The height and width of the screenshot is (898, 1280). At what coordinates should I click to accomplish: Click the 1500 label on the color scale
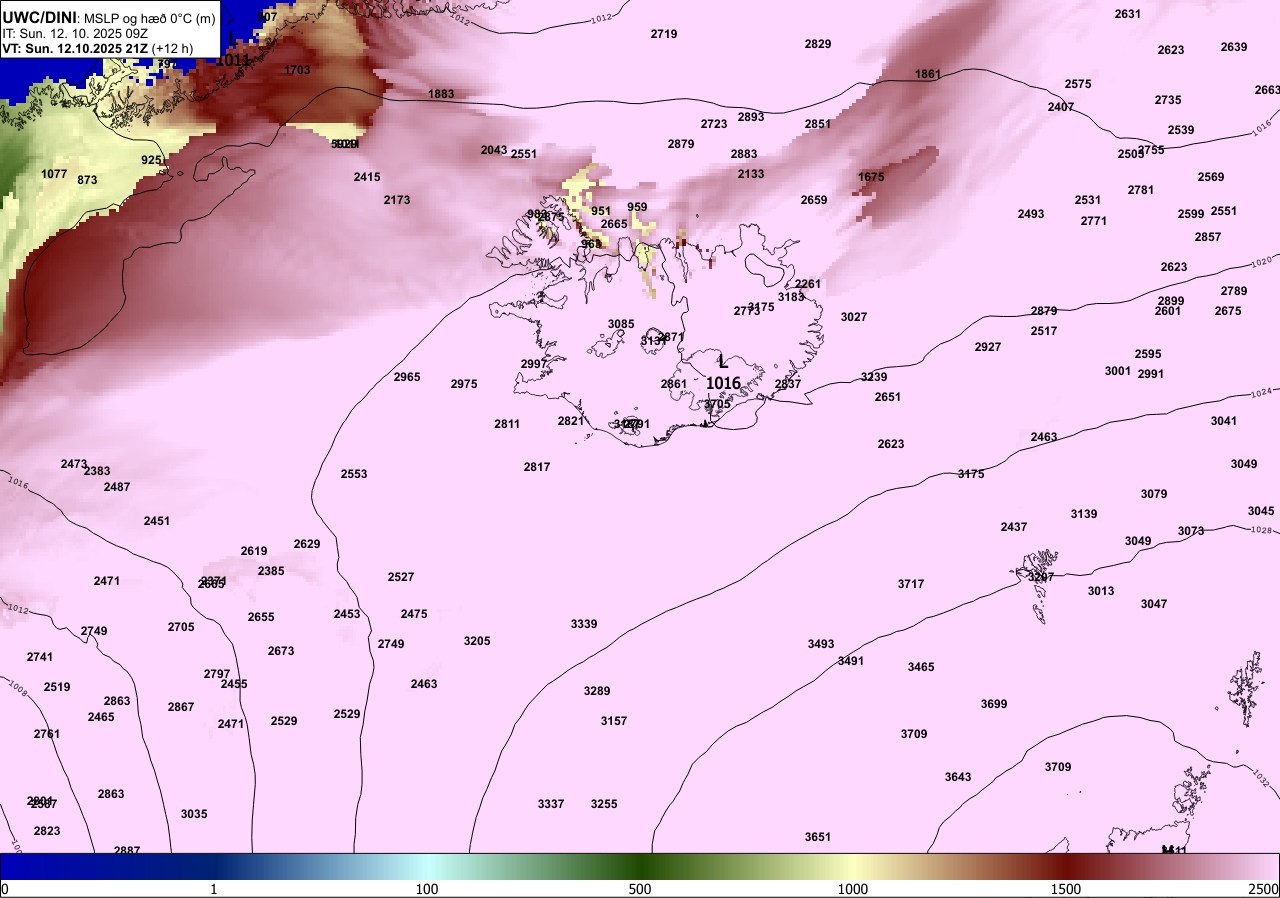coord(1066,890)
